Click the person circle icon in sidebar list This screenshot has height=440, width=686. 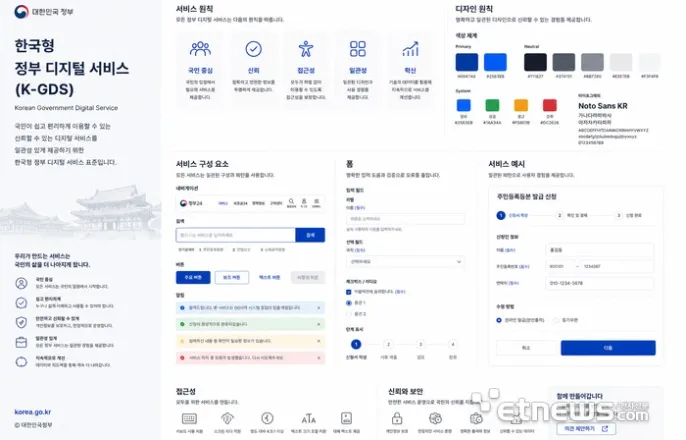[x=21, y=283]
